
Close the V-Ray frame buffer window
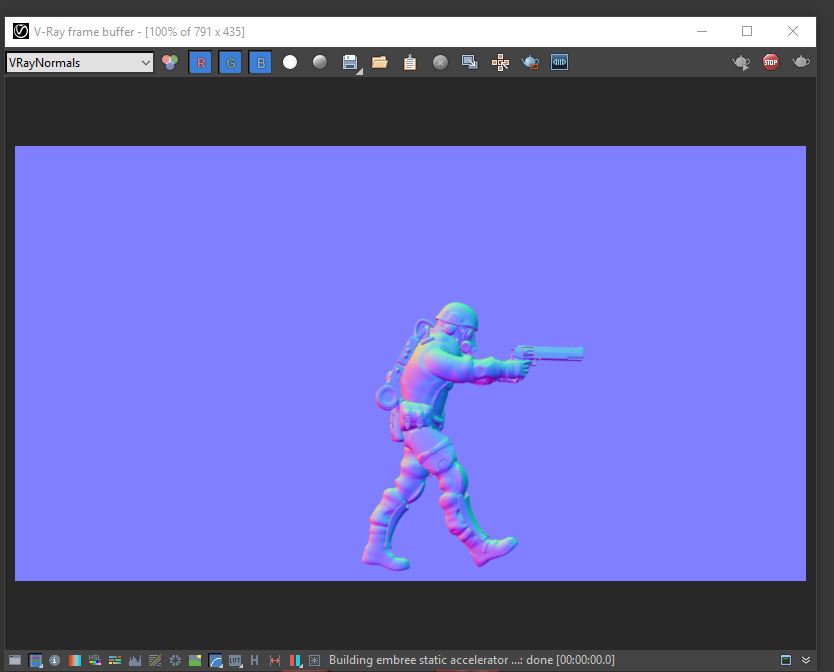pos(793,31)
